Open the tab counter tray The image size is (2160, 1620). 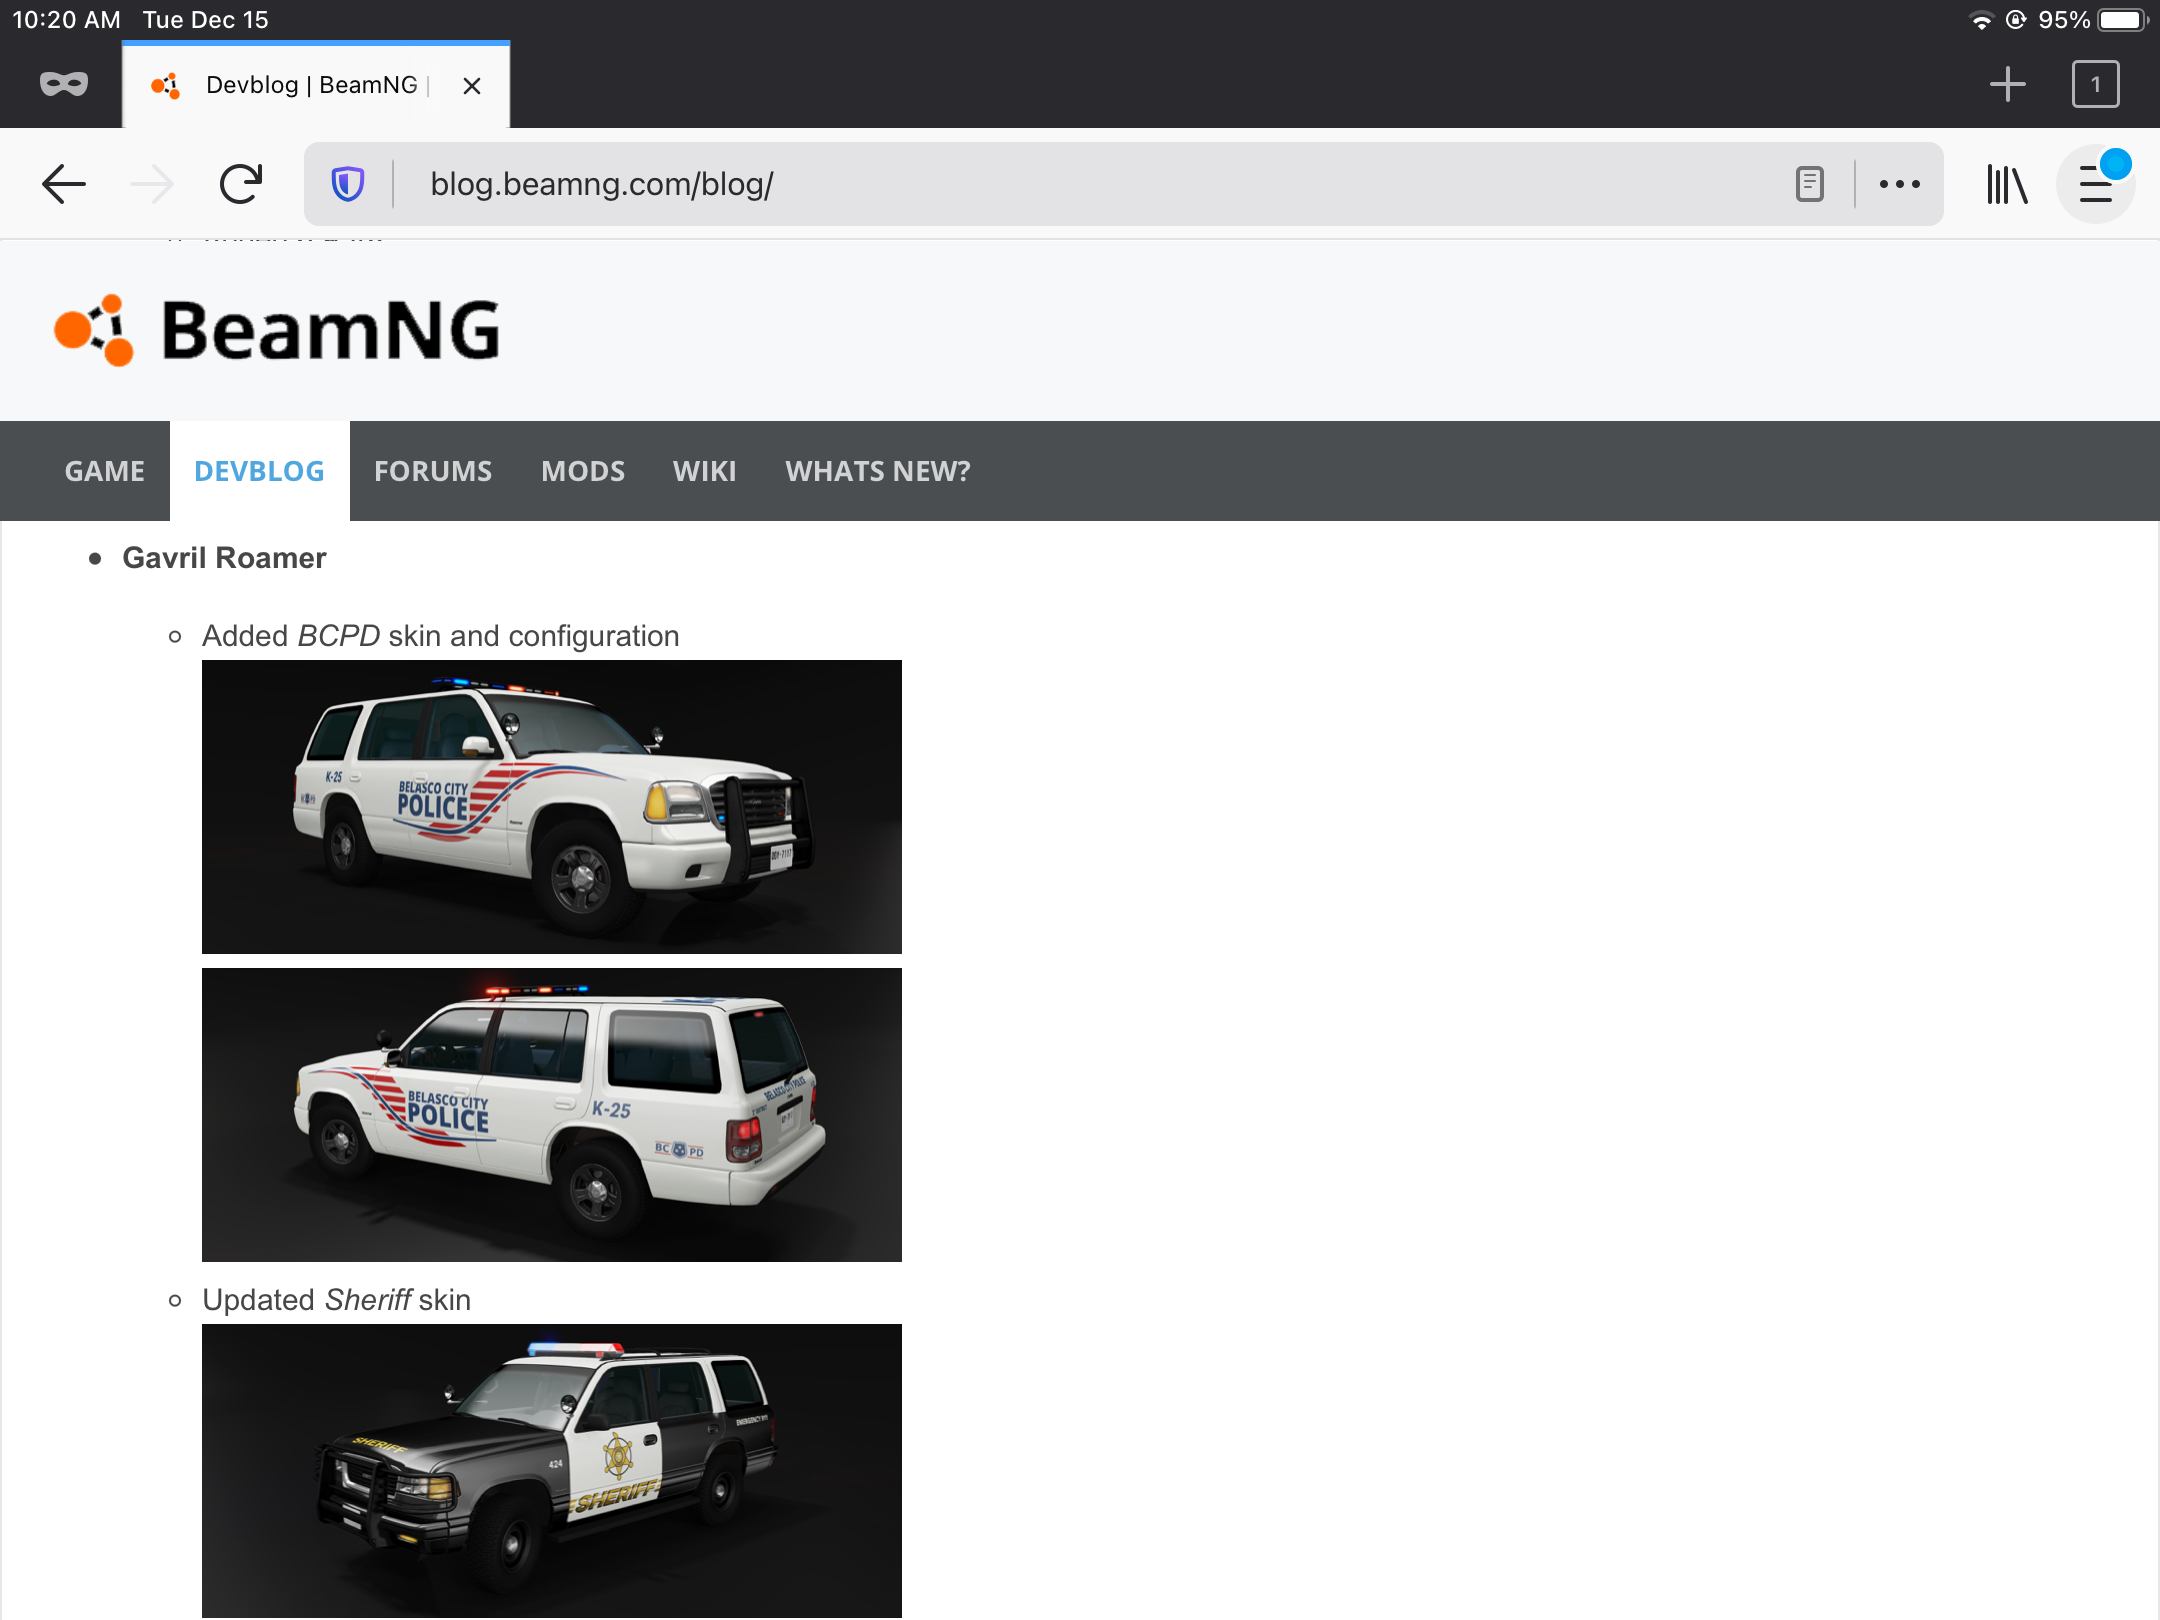coord(2095,85)
